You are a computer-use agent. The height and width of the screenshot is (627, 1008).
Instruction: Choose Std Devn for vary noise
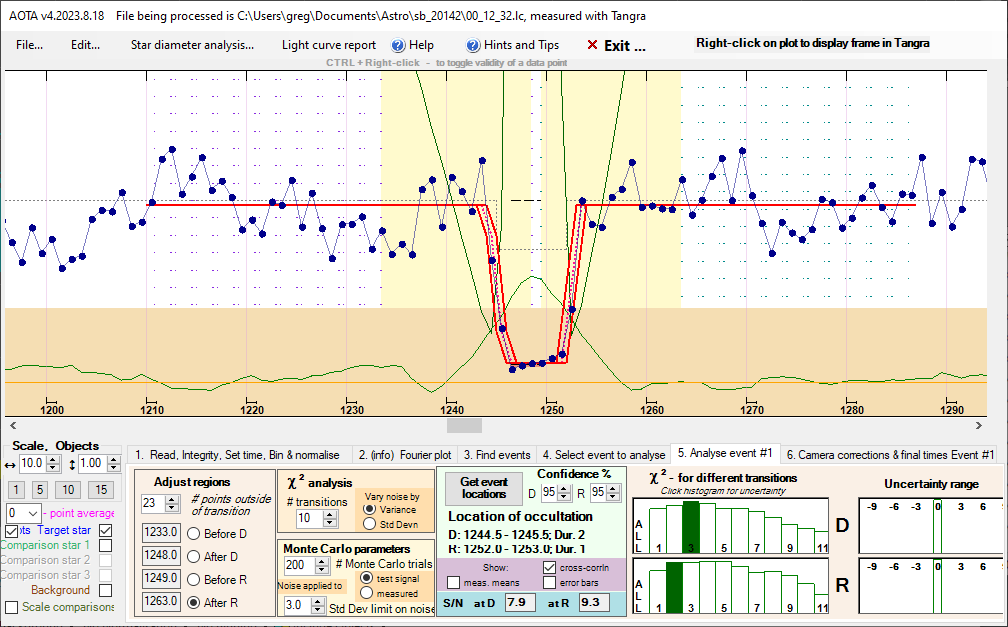click(367, 522)
